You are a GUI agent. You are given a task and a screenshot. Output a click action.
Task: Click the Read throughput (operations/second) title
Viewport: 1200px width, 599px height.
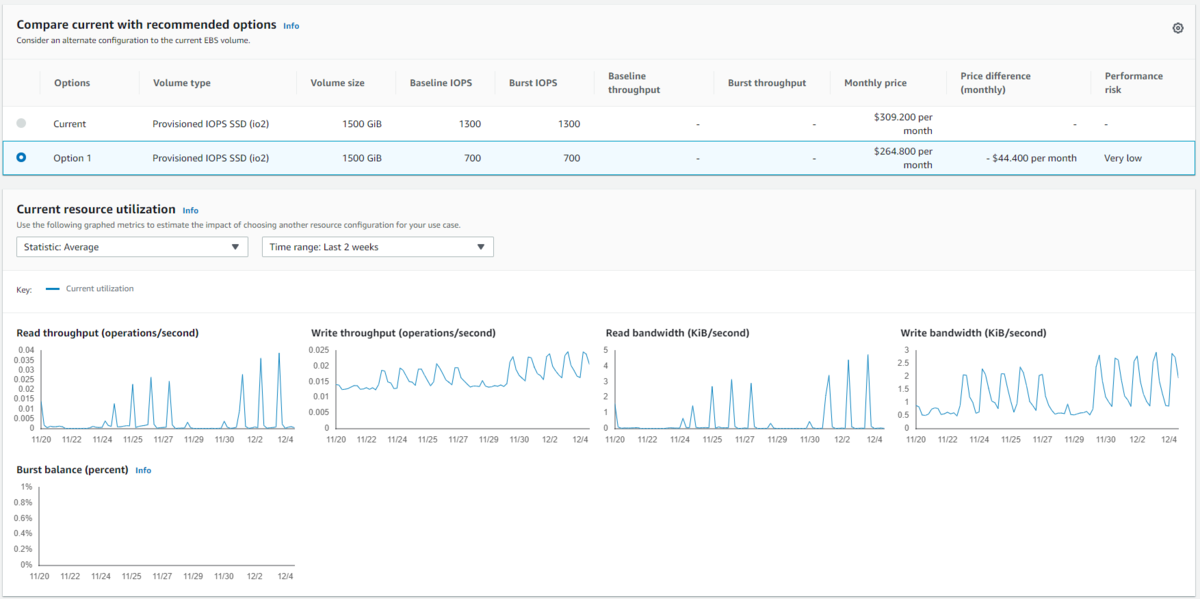click(x=108, y=333)
